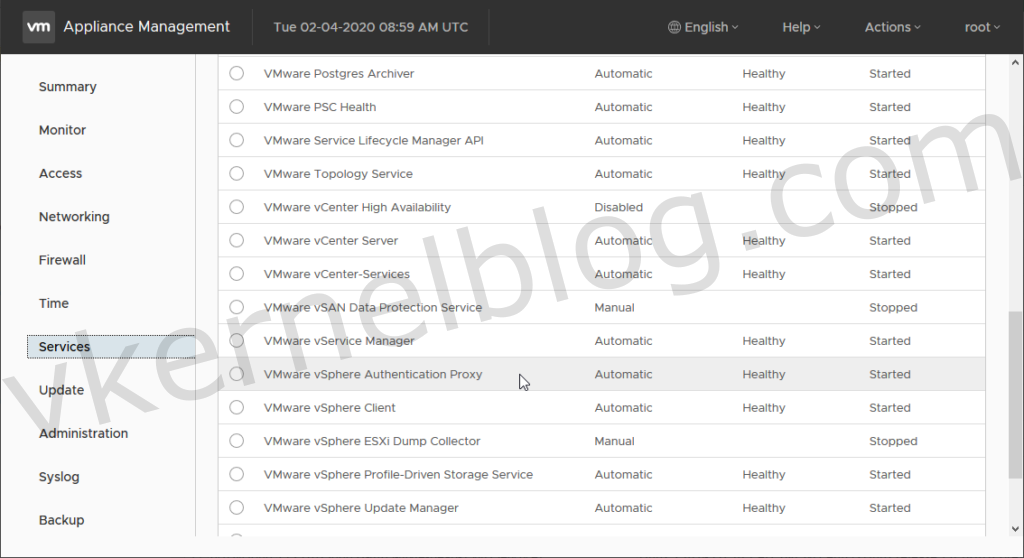The width and height of the screenshot is (1024, 558).
Task: Click VMware Service Lifecycle Manager API text
Action: click(374, 140)
